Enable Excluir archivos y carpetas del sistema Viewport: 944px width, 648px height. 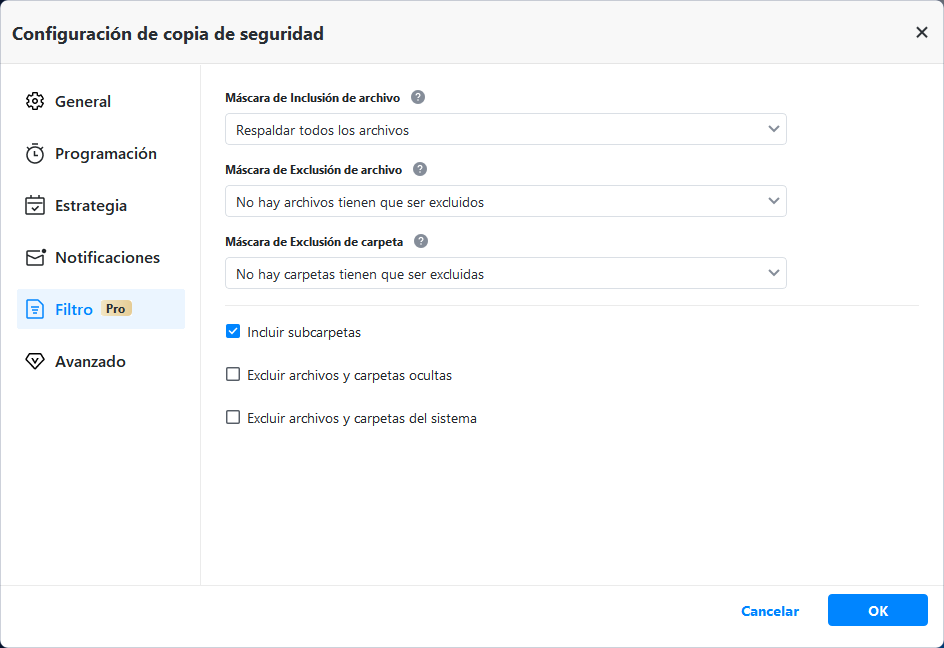tap(233, 418)
